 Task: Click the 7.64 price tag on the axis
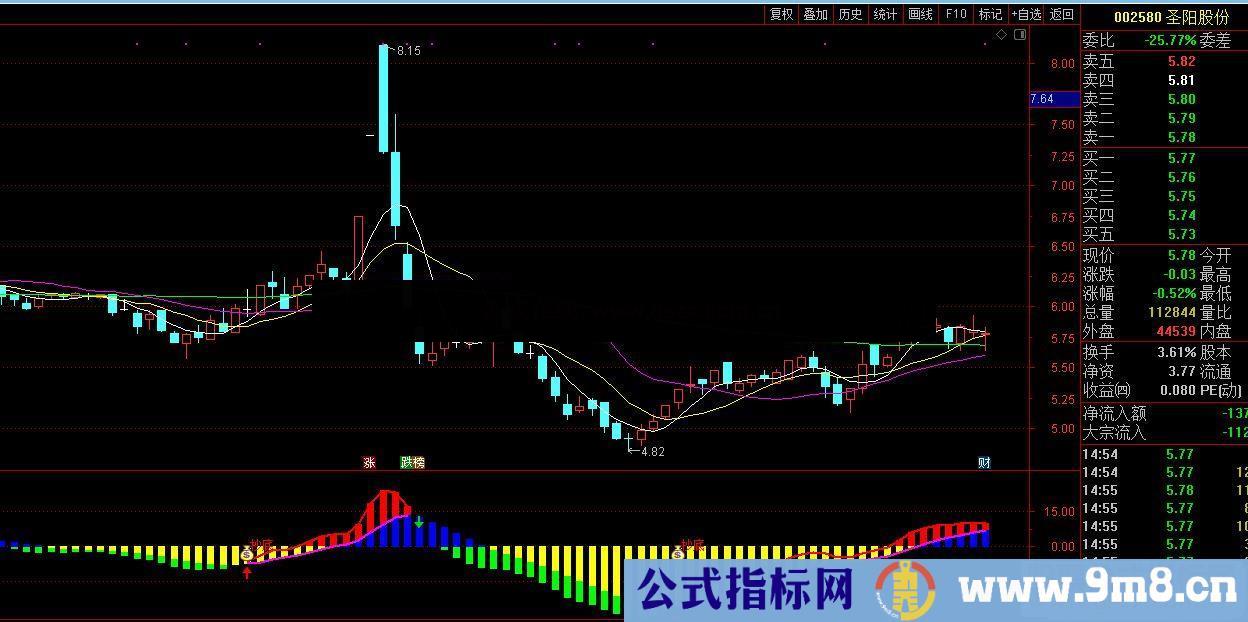click(1044, 99)
